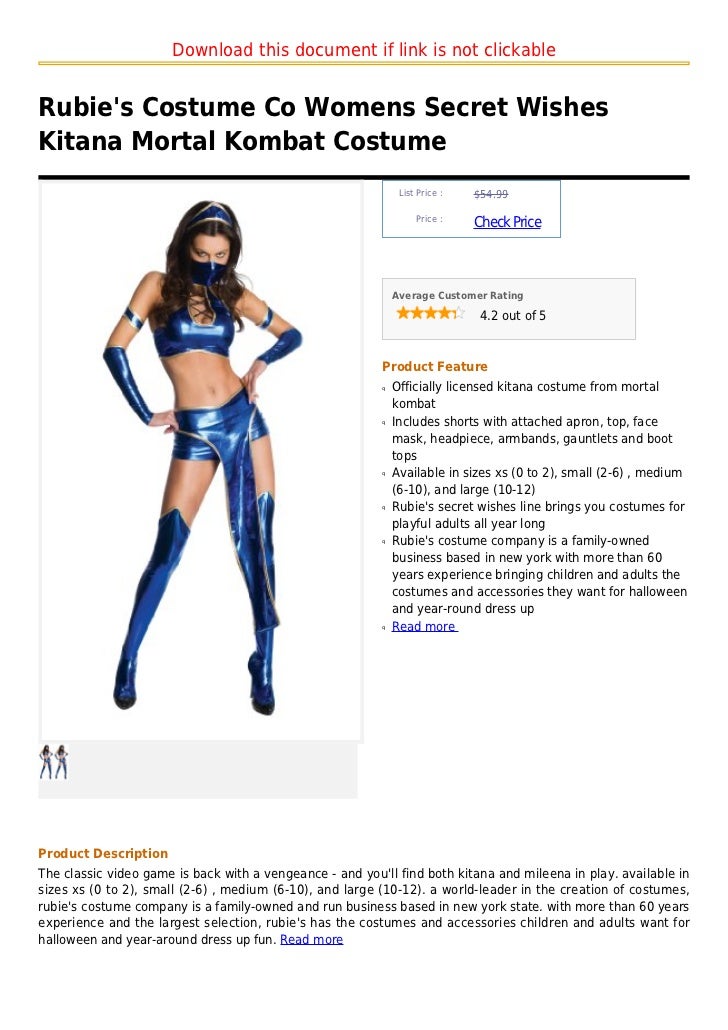Click the bullet icon before feature Read more

coord(384,628)
